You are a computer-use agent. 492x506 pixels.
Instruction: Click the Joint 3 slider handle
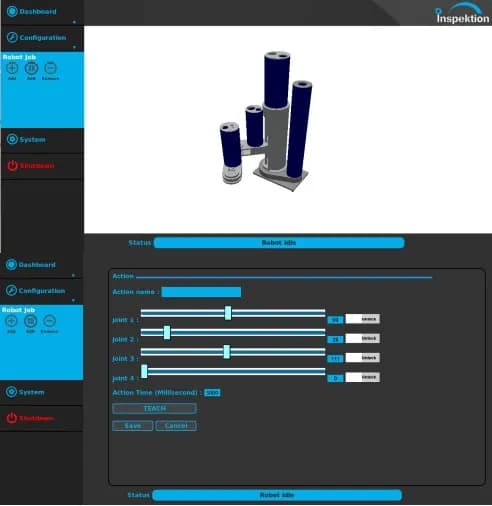227,352
